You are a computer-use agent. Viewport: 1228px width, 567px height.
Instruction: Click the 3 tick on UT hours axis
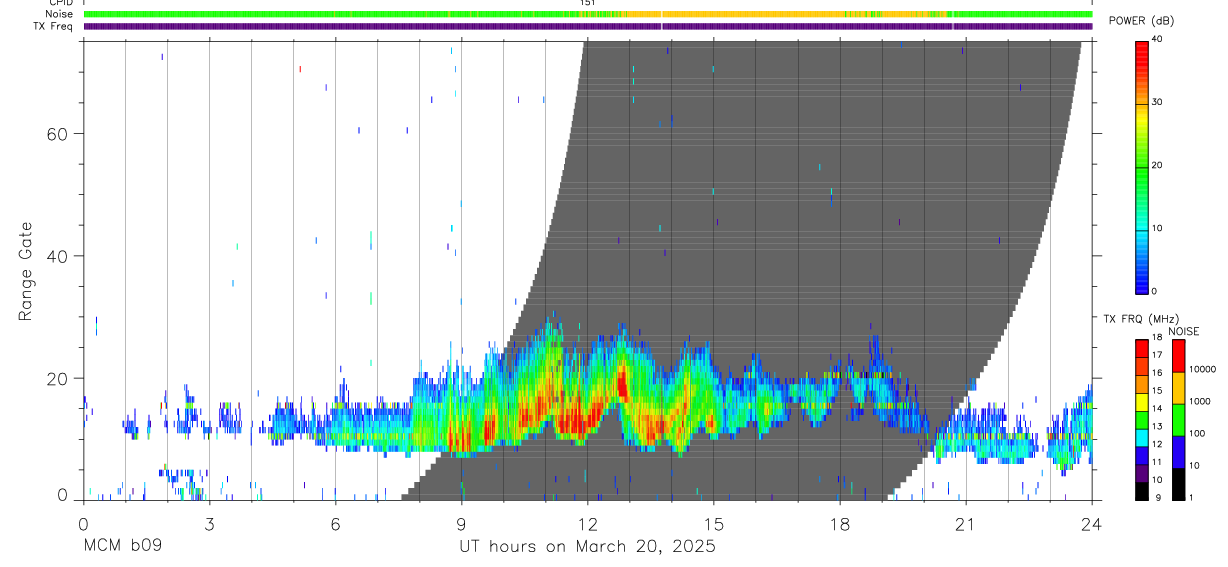pyautogui.click(x=209, y=523)
